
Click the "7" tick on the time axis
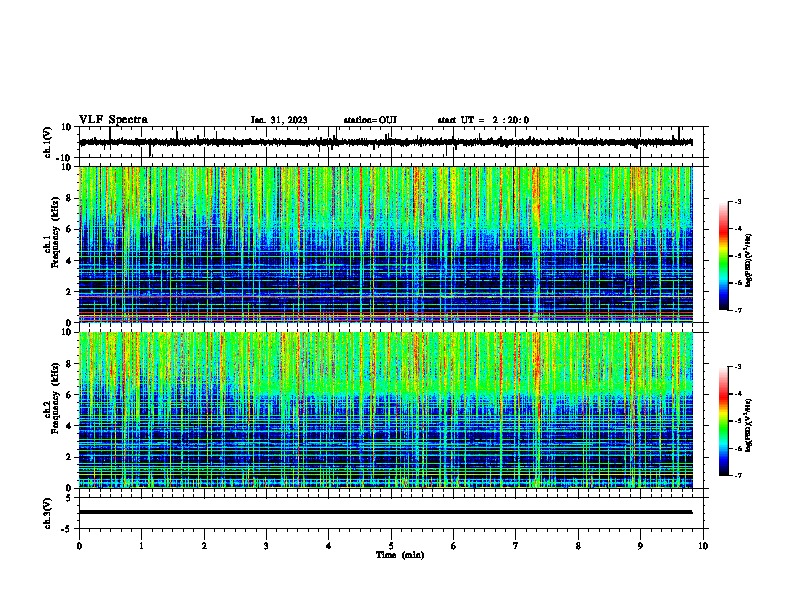click(516, 546)
